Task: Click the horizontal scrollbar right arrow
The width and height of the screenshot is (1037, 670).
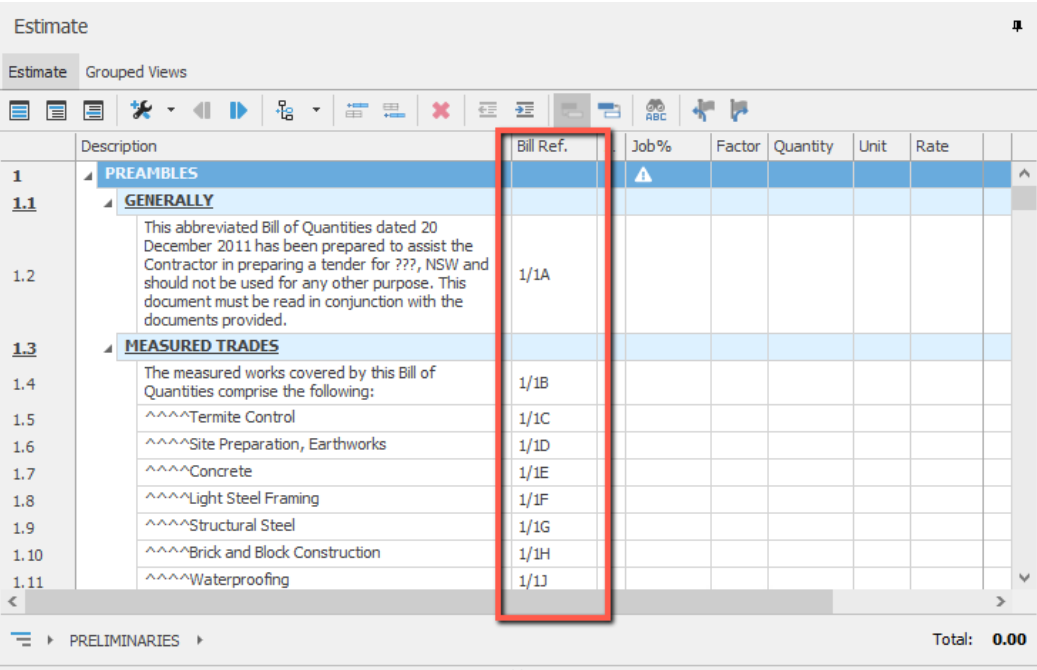Action: [x=999, y=602]
